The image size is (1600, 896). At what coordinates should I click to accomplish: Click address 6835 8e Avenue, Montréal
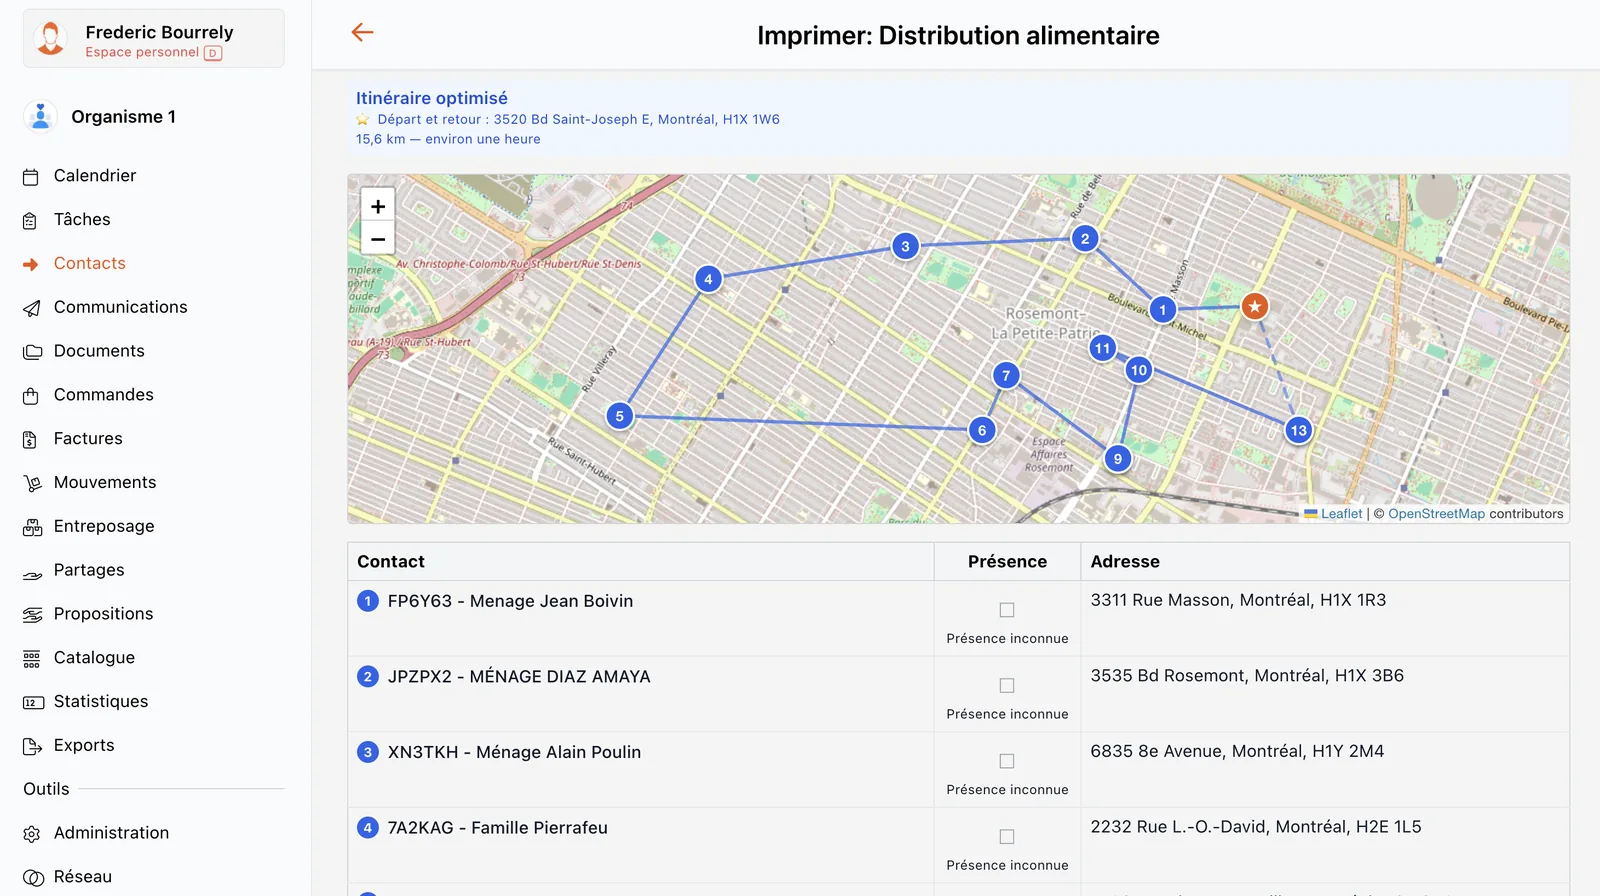coord(1237,751)
